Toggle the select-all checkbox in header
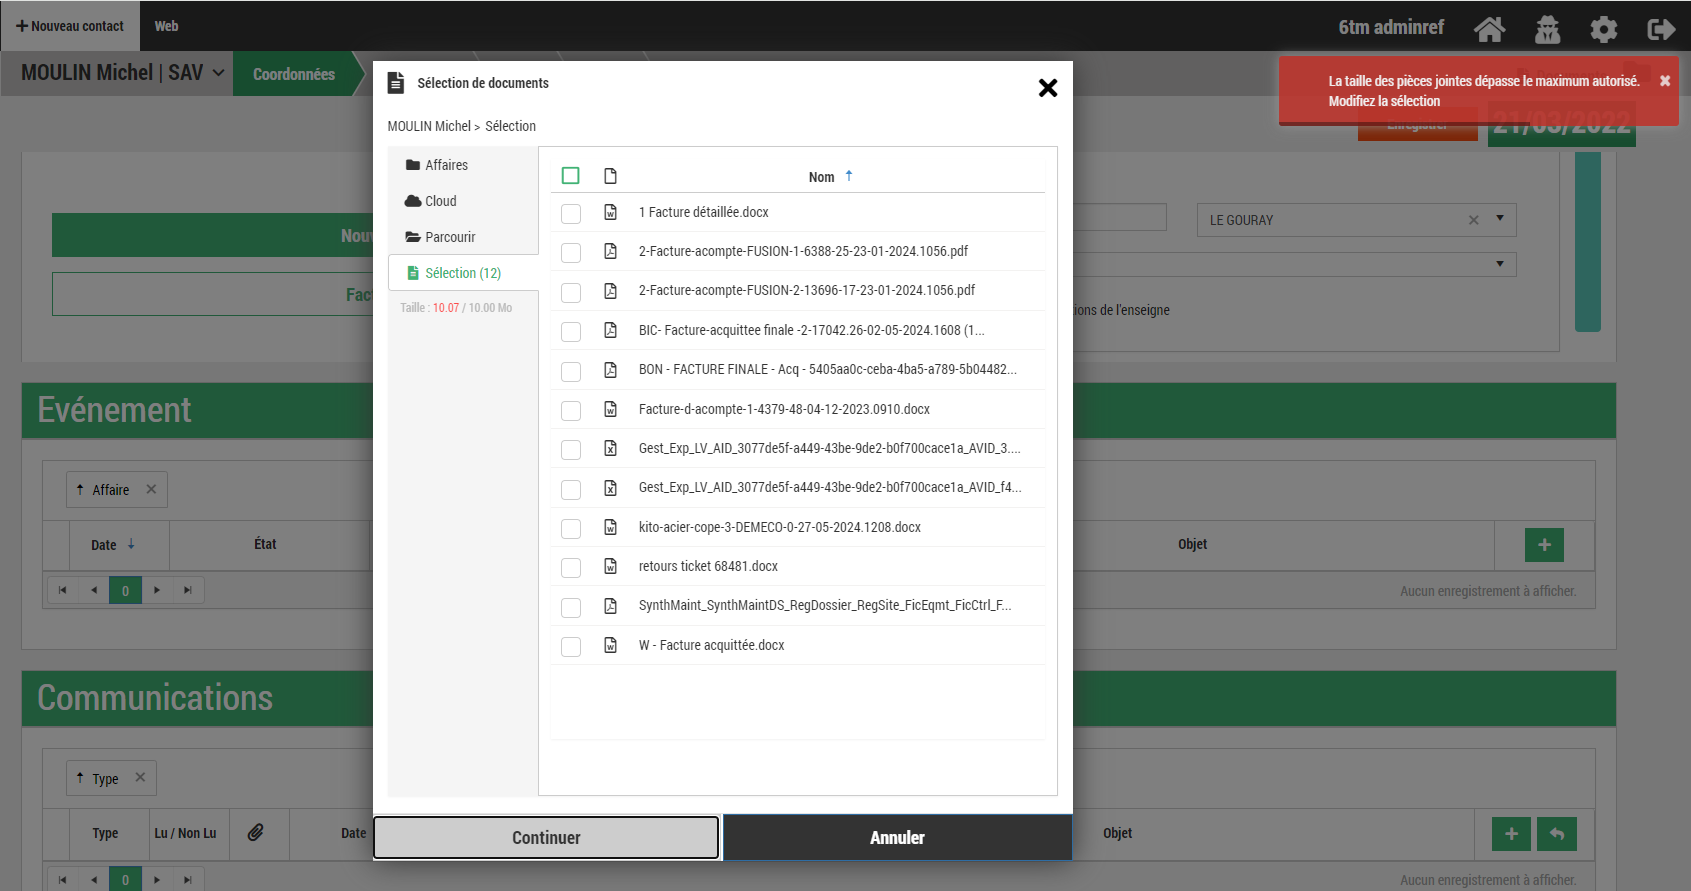Screen dimensions: 1691x891 [x=571, y=176]
